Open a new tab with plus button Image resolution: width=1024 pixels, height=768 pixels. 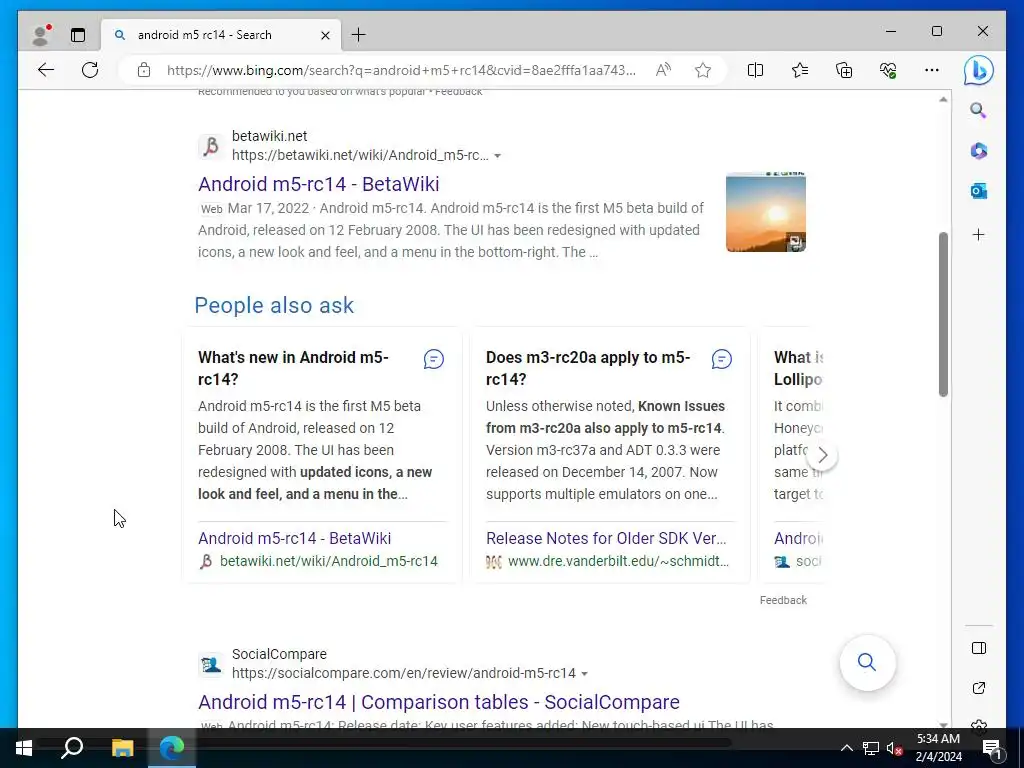[x=359, y=35]
